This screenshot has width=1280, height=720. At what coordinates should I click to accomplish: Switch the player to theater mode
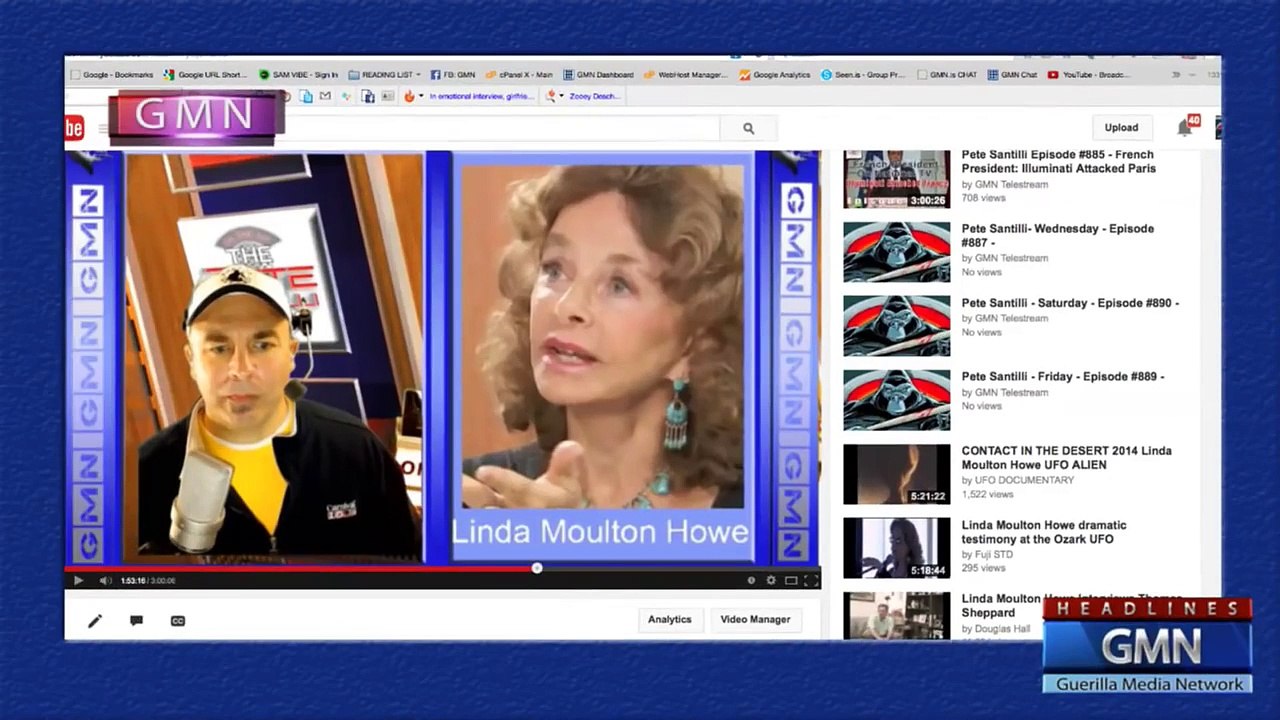click(791, 580)
